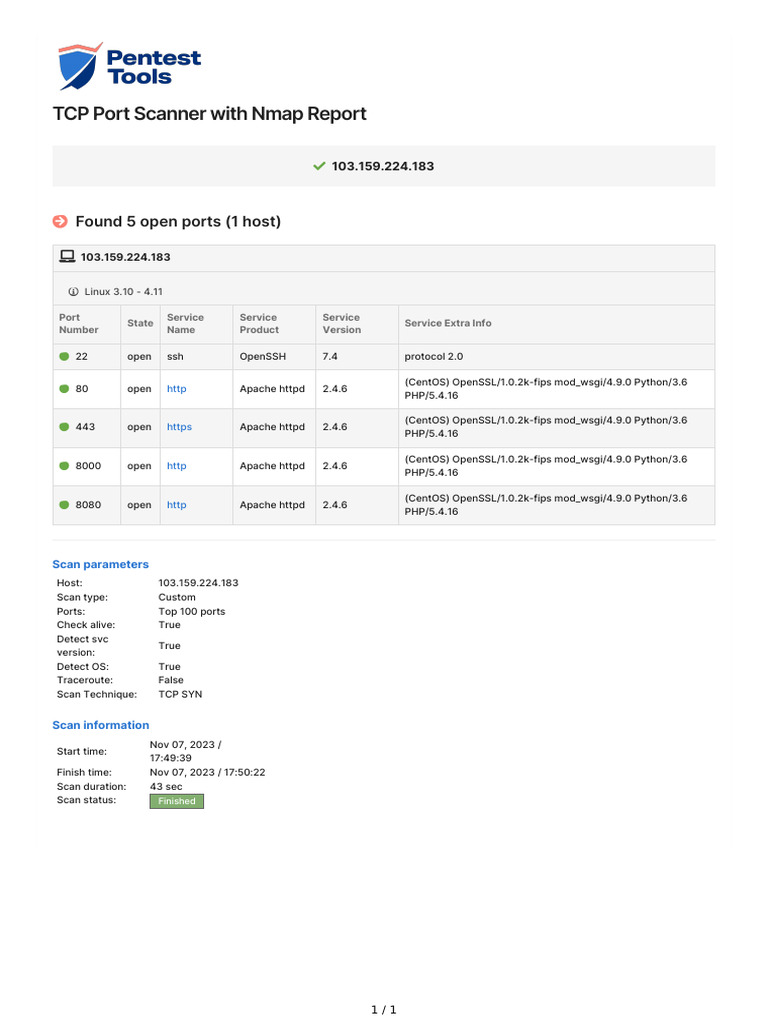
Task: Click the open state in the port 22 row
Action: pyautogui.click(x=139, y=357)
